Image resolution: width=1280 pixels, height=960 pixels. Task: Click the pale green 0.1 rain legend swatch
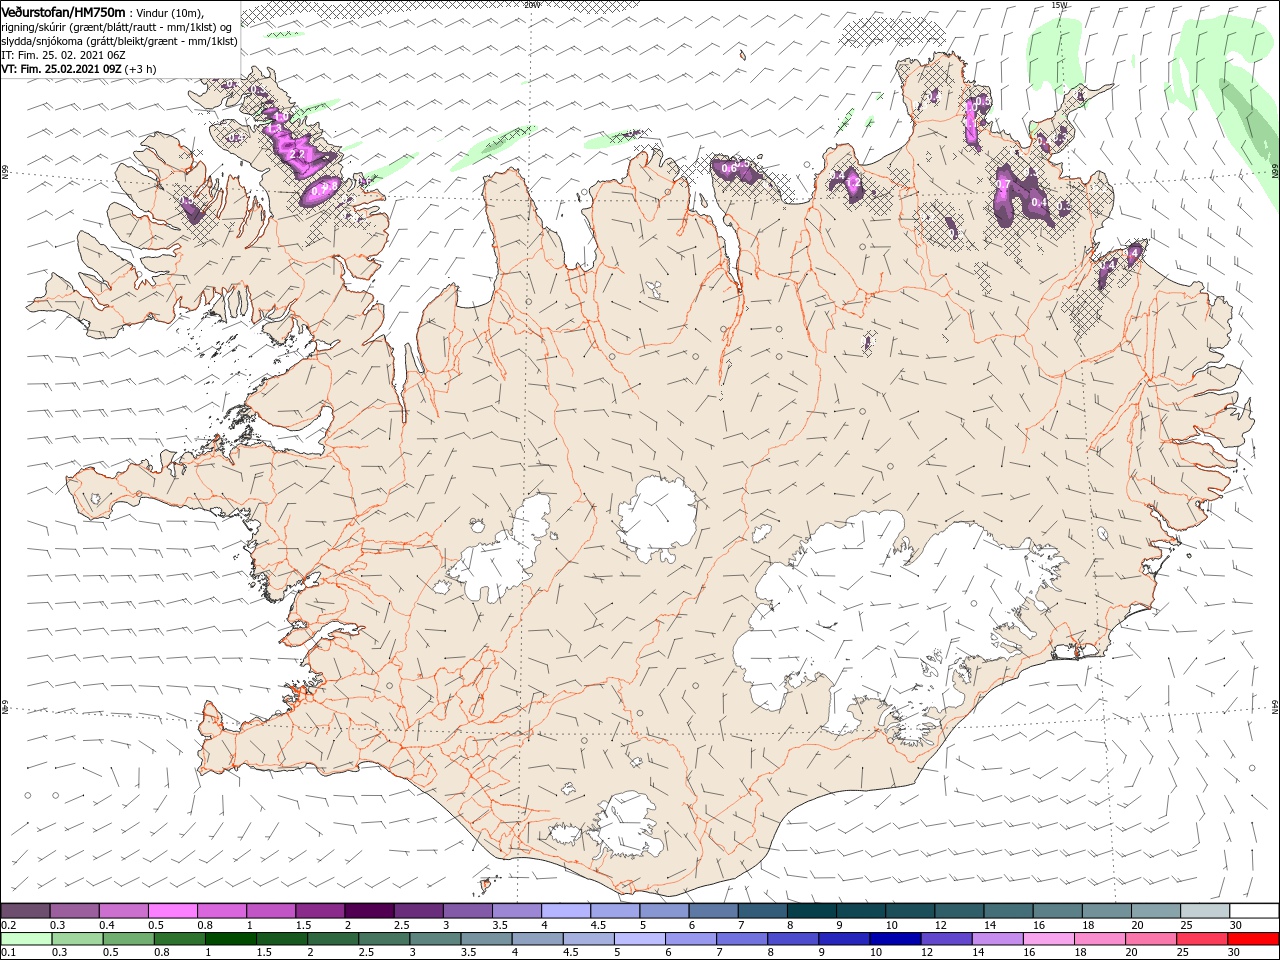click(x=26, y=939)
